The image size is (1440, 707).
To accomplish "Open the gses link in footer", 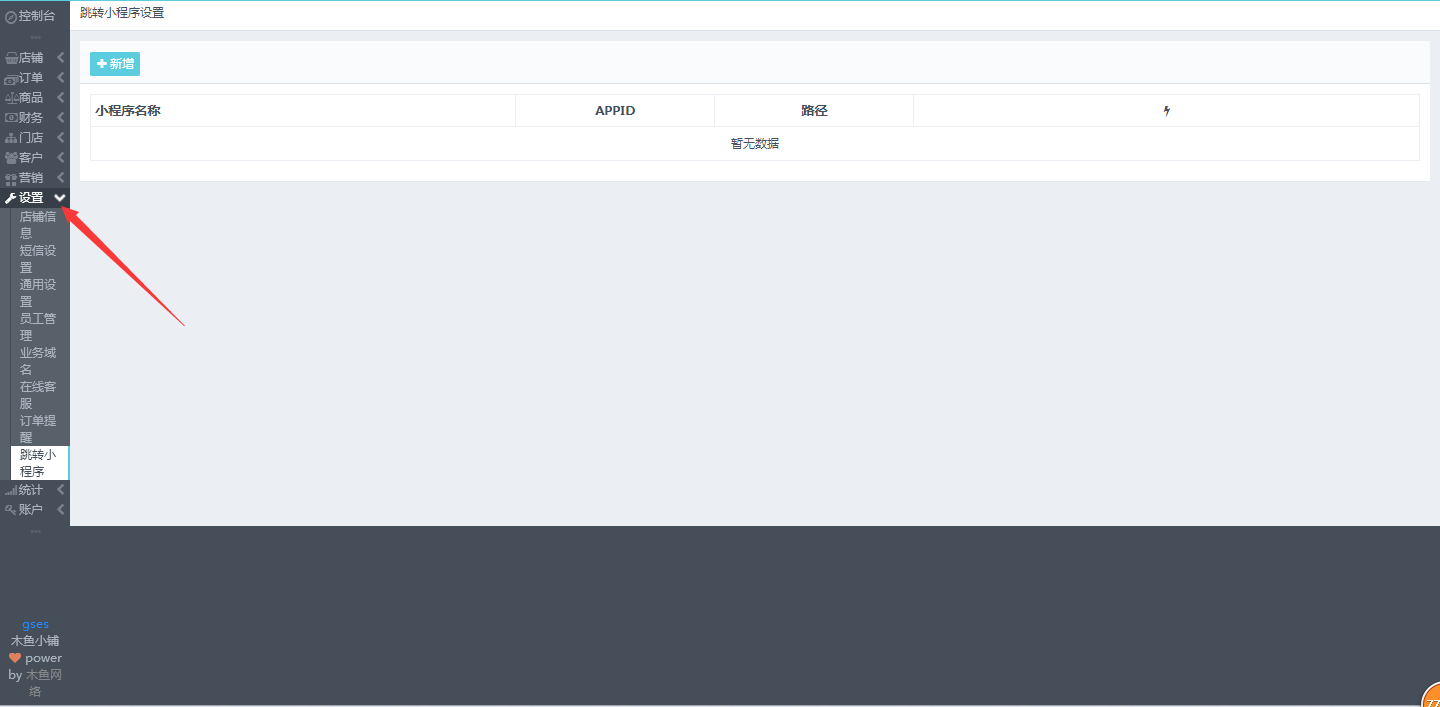I will (35, 624).
